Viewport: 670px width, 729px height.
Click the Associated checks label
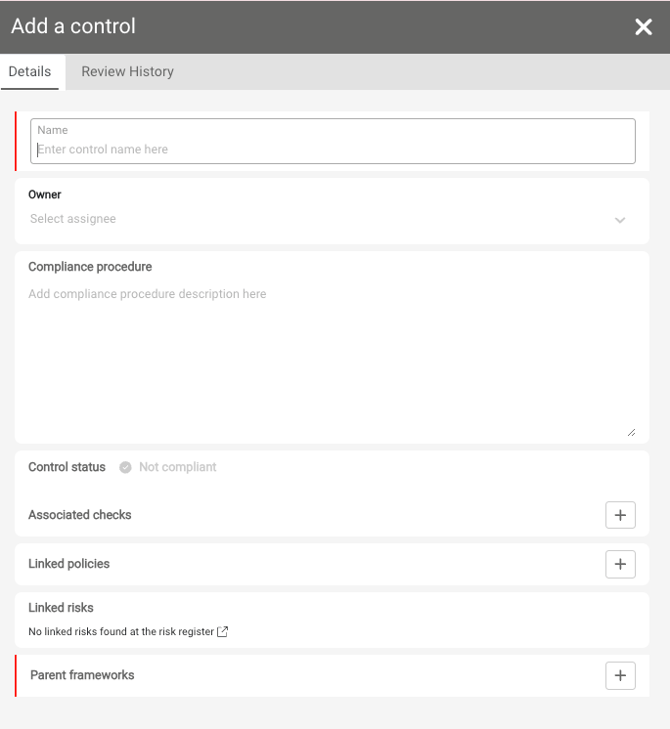tap(80, 515)
